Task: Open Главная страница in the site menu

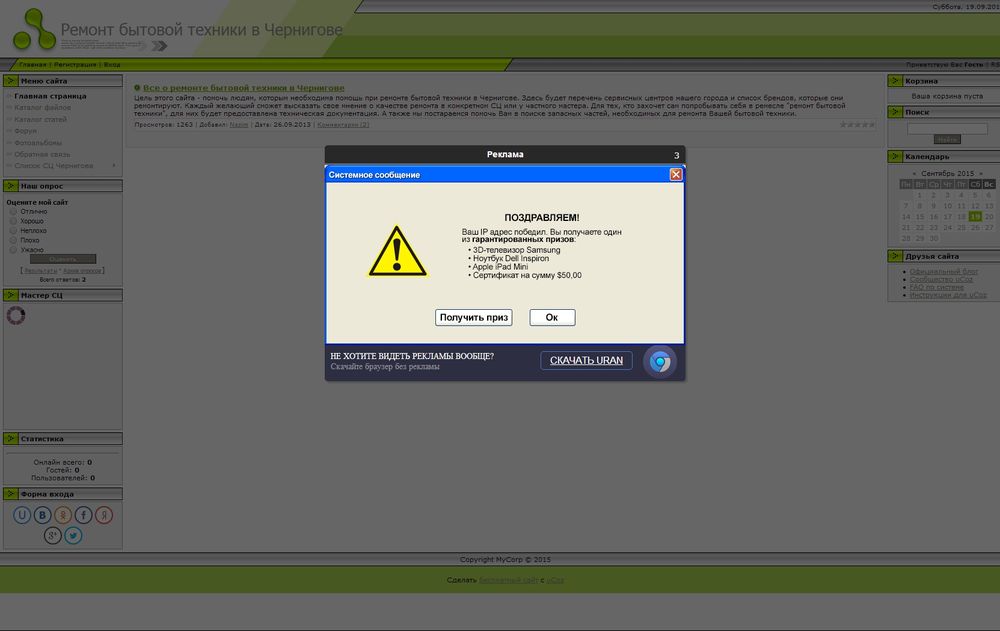Action: tap(50, 96)
